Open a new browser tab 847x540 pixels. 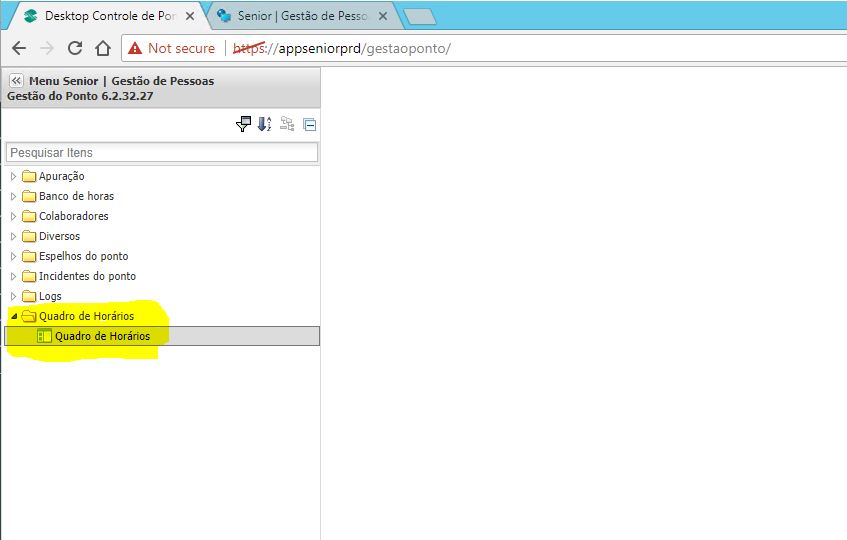coord(419,16)
